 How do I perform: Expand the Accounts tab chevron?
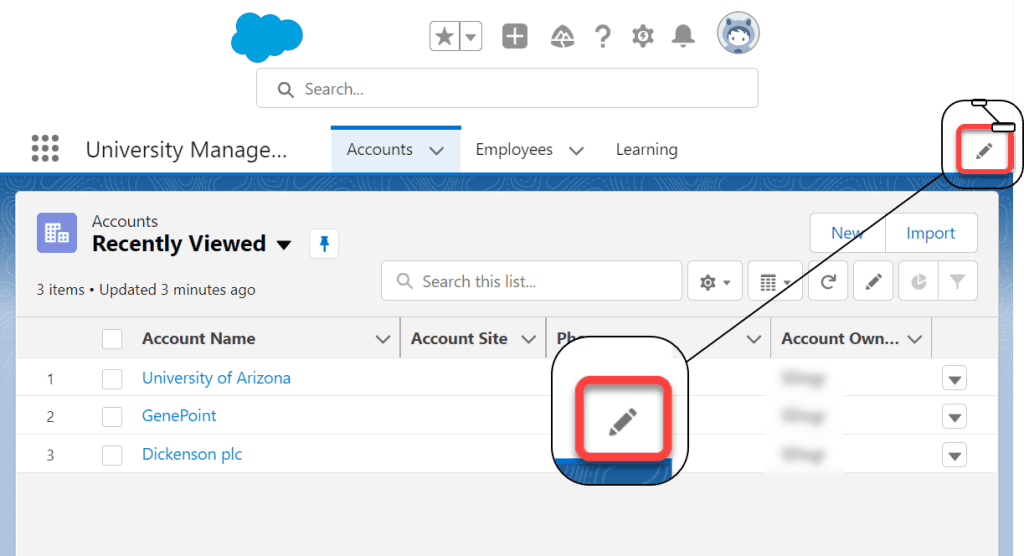[437, 150]
